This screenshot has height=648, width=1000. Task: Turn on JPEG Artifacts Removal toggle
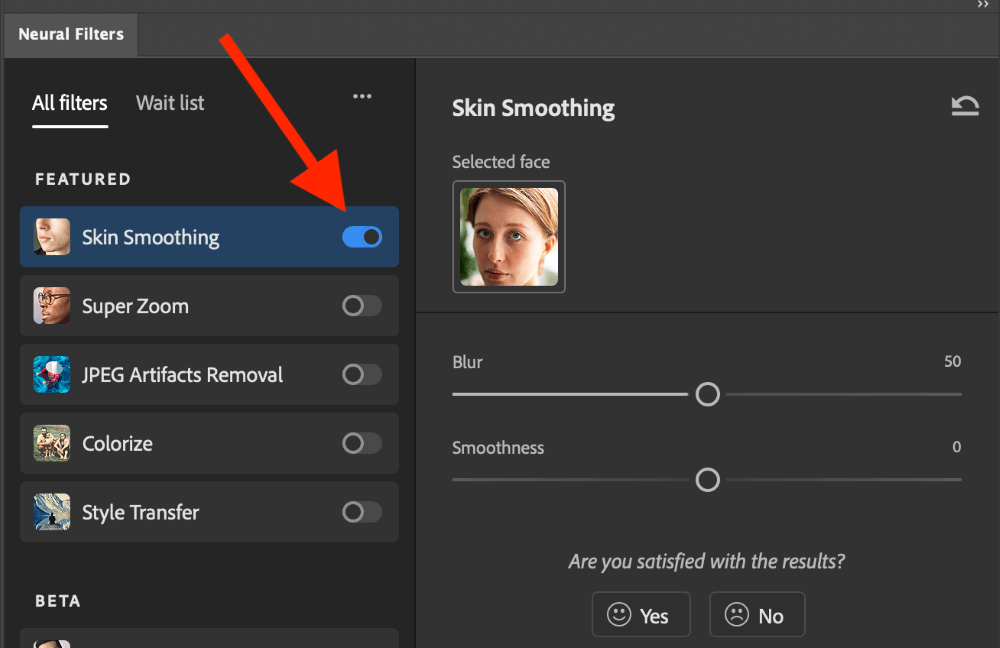362,375
